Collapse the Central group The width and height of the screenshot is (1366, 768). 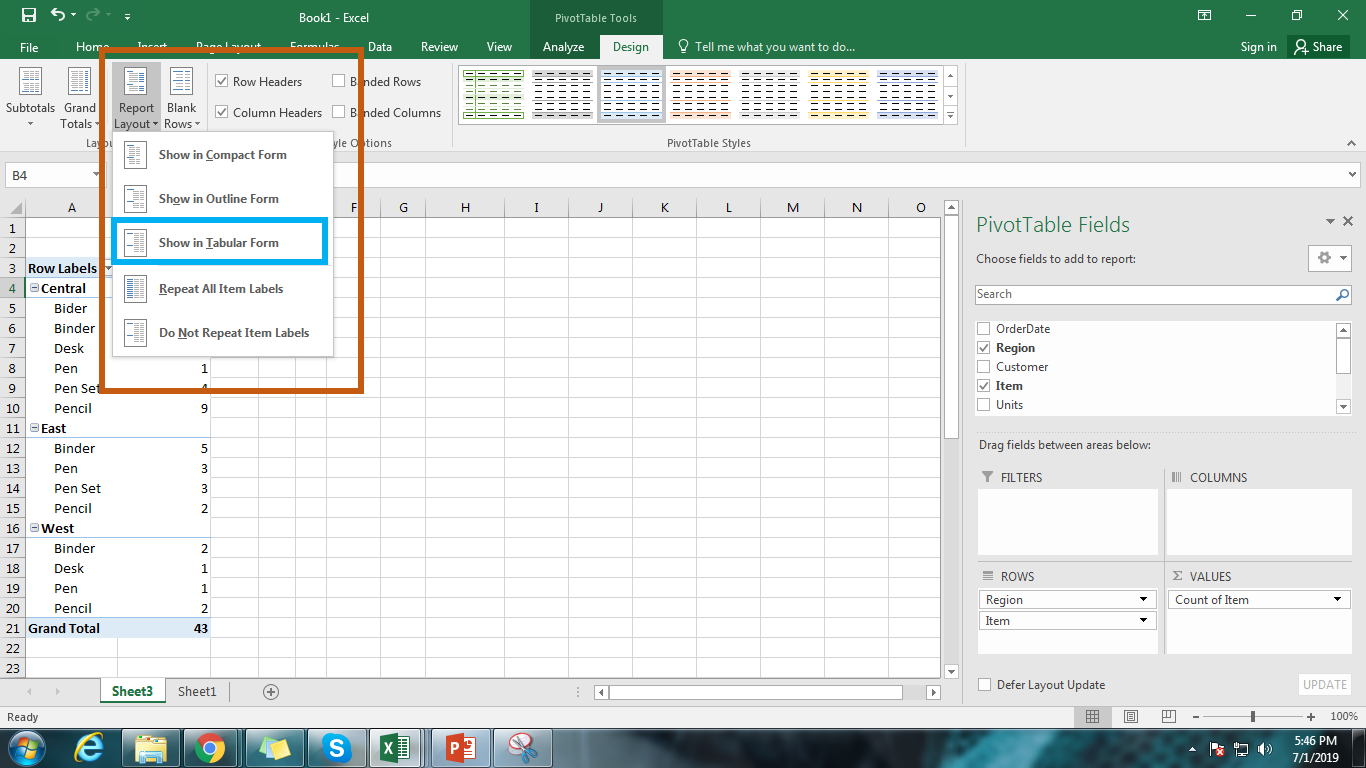(35, 289)
